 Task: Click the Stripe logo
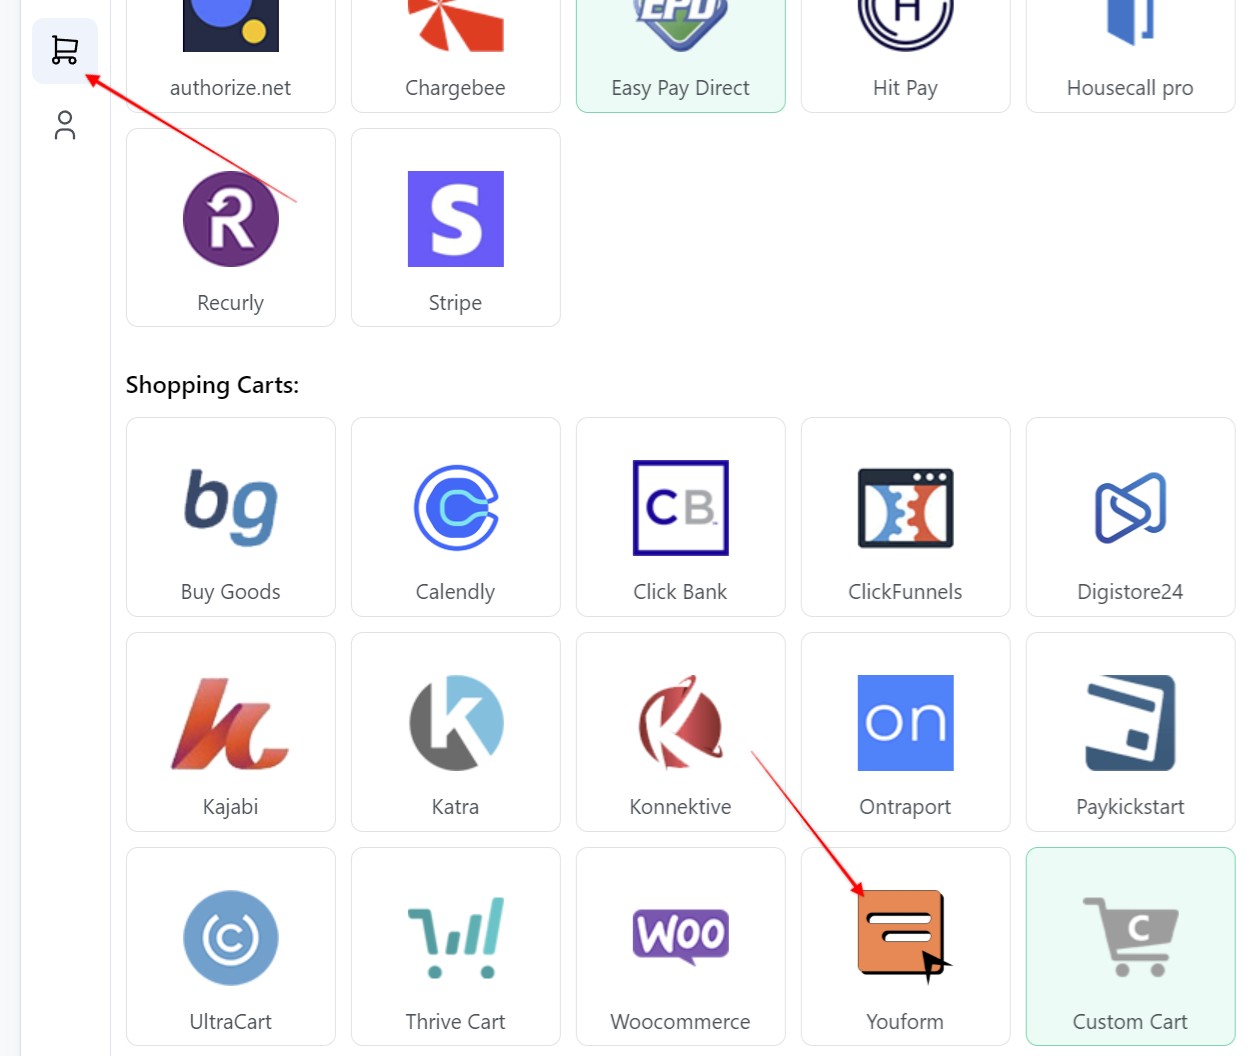pos(456,219)
